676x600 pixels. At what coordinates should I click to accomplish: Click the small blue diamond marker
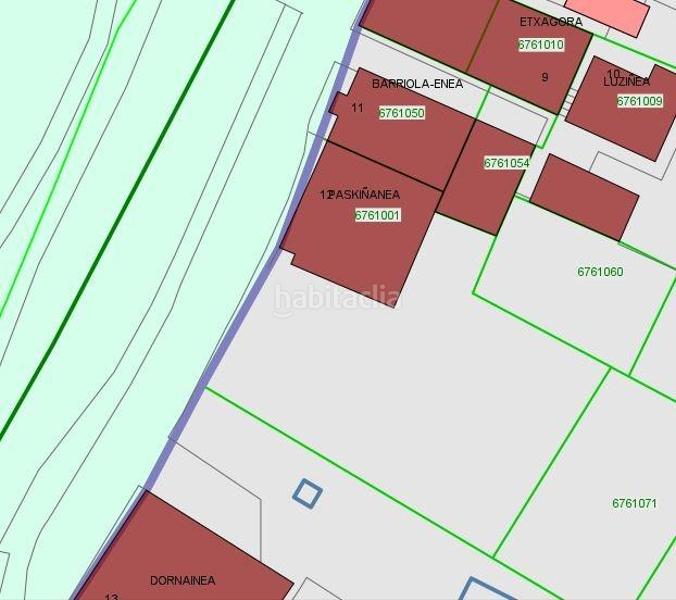(x=307, y=492)
